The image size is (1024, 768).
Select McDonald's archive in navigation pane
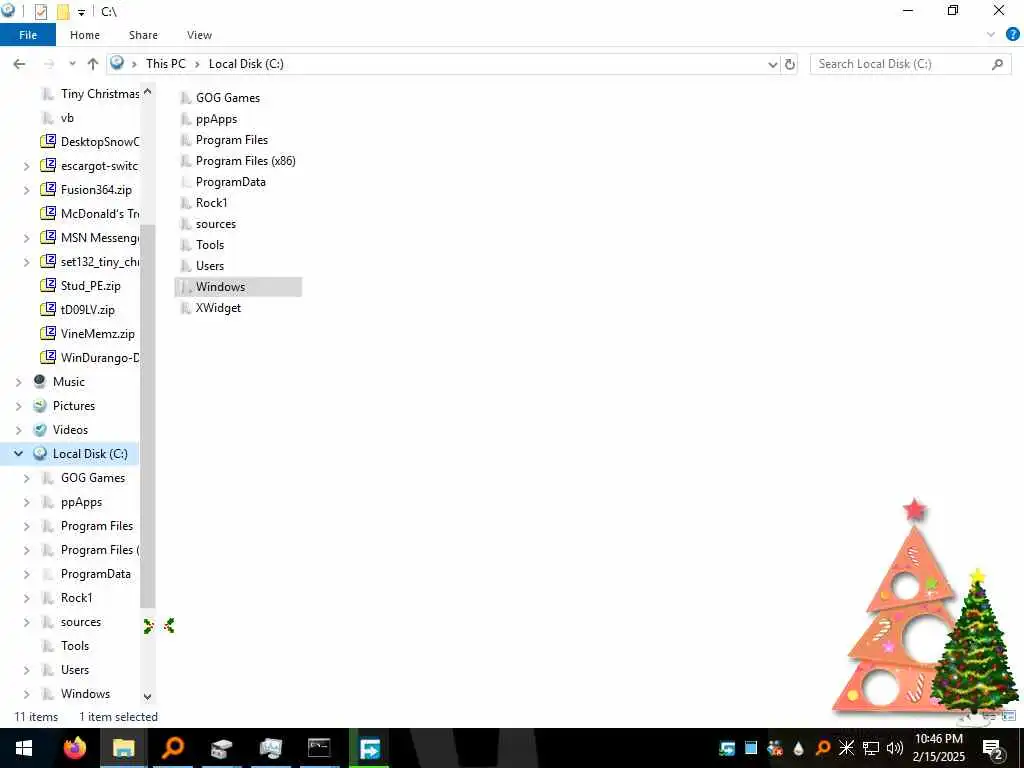tap(100, 214)
